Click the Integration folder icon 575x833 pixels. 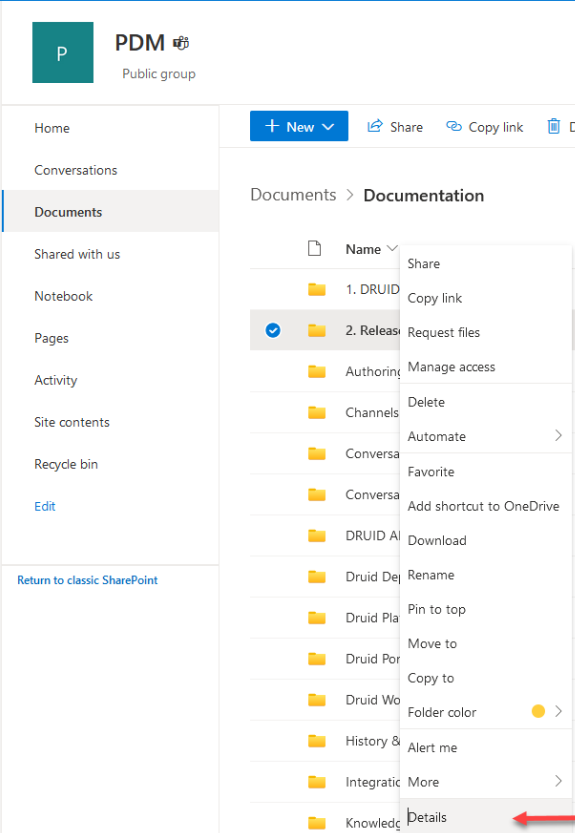(317, 781)
